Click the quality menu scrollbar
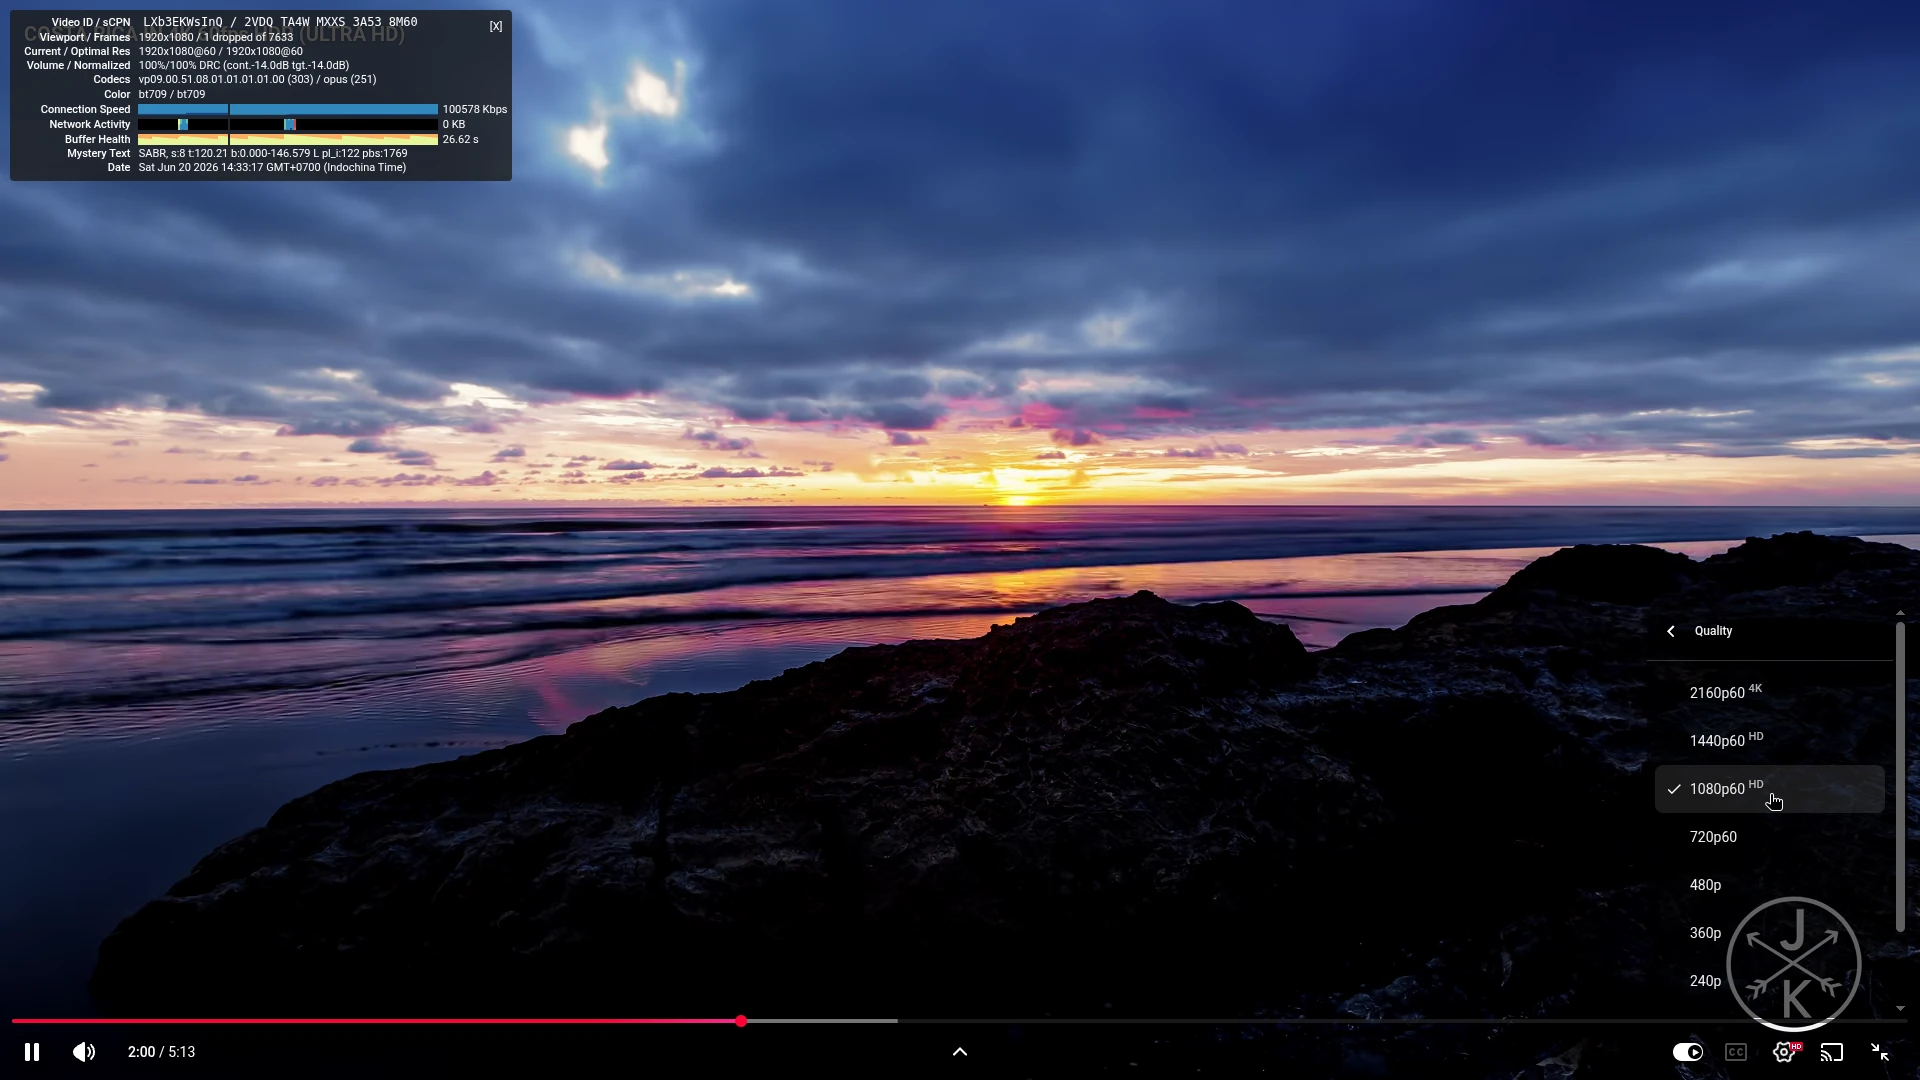Viewport: 1920px width, 1080px height. tap(1900, 778)
